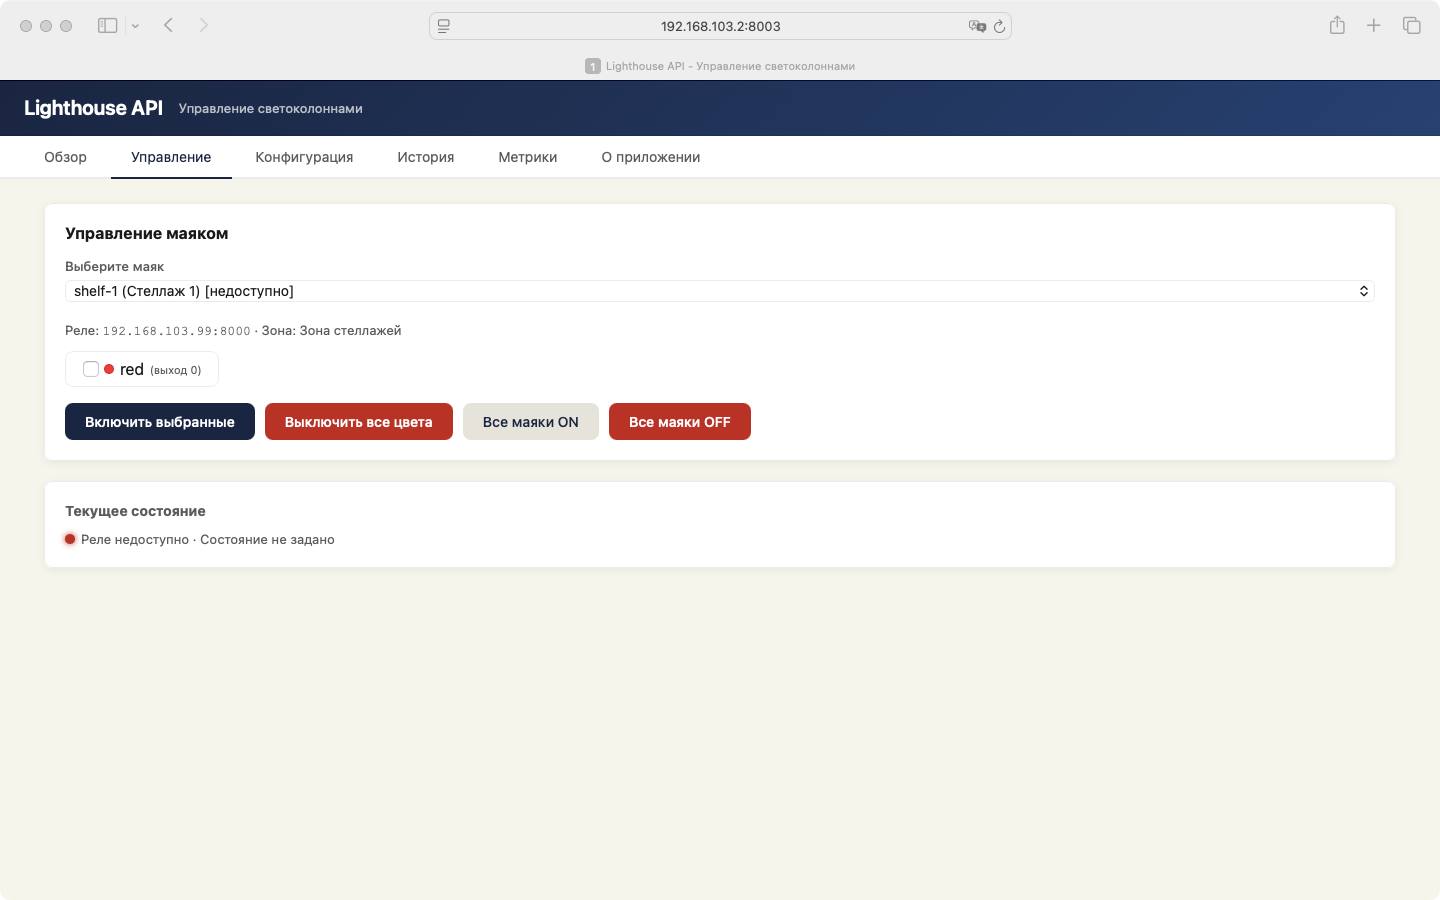Image resolution: width=1440 pixels, height=900 pixels.
Task: Switch to the Обзор tab
Action: 65,157
